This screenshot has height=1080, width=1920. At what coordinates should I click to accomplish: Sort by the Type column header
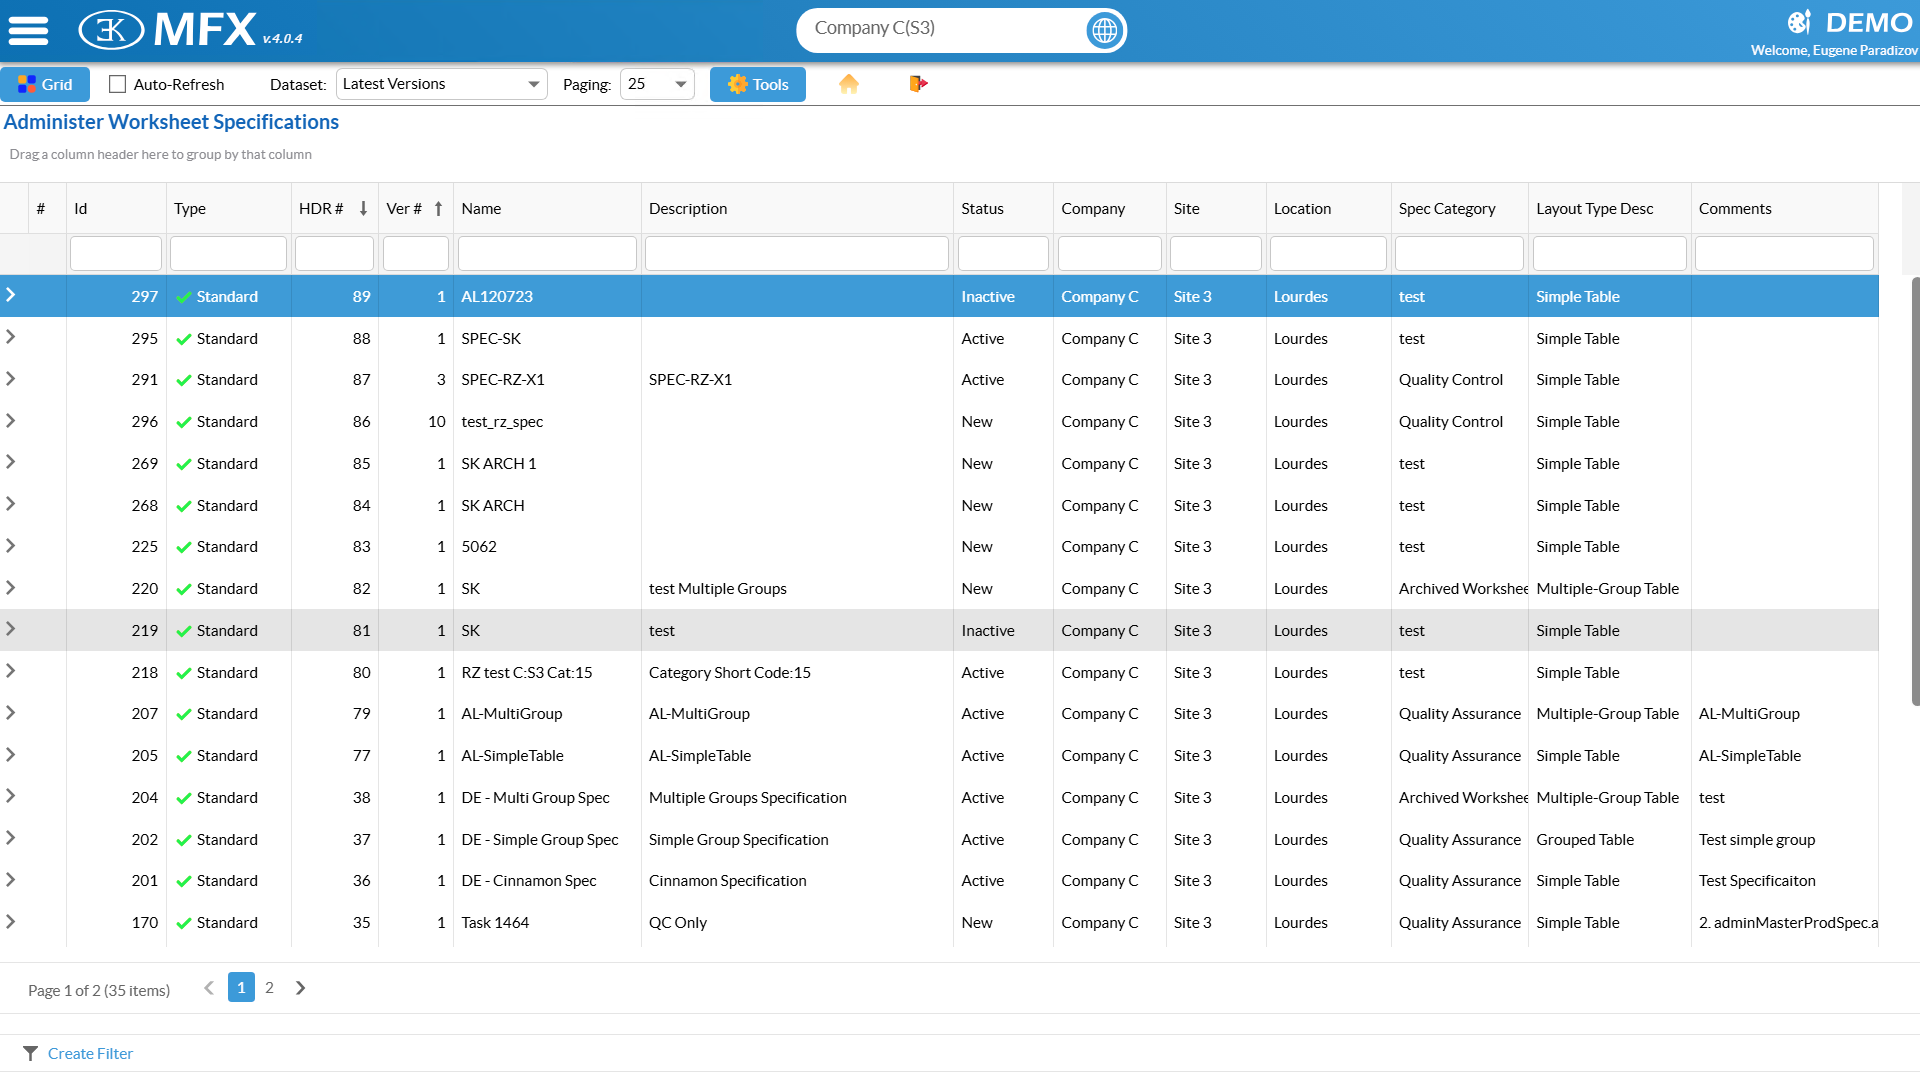pyautogui.click(x=228, y=208)
